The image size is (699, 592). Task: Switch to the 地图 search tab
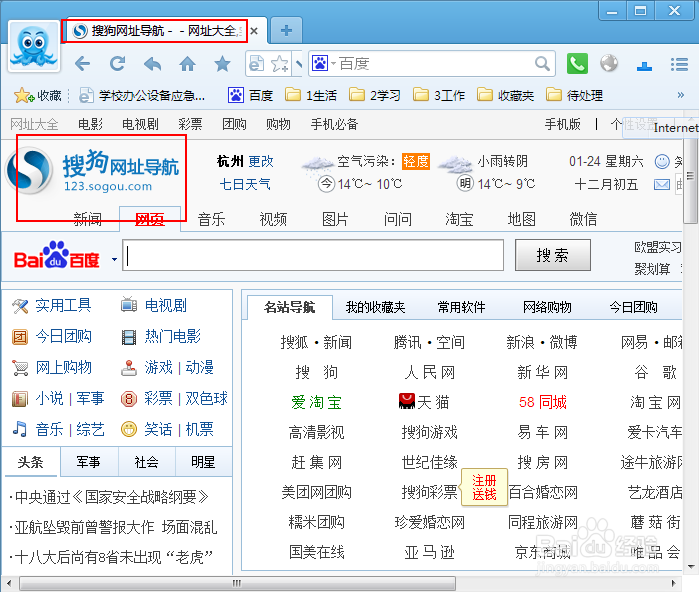[522, 219]
